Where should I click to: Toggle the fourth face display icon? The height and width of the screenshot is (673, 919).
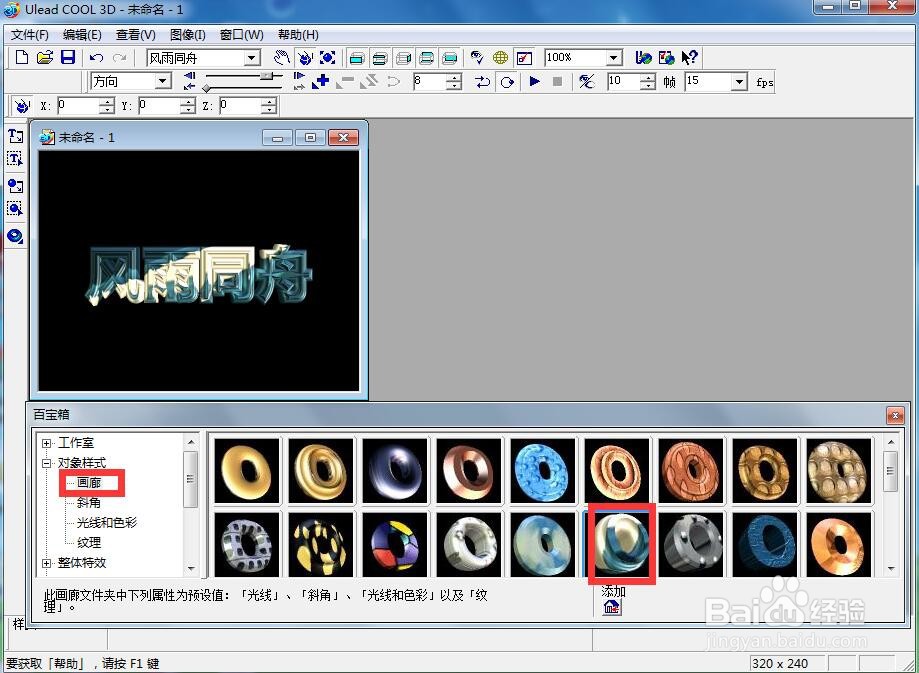click(427, 57)
